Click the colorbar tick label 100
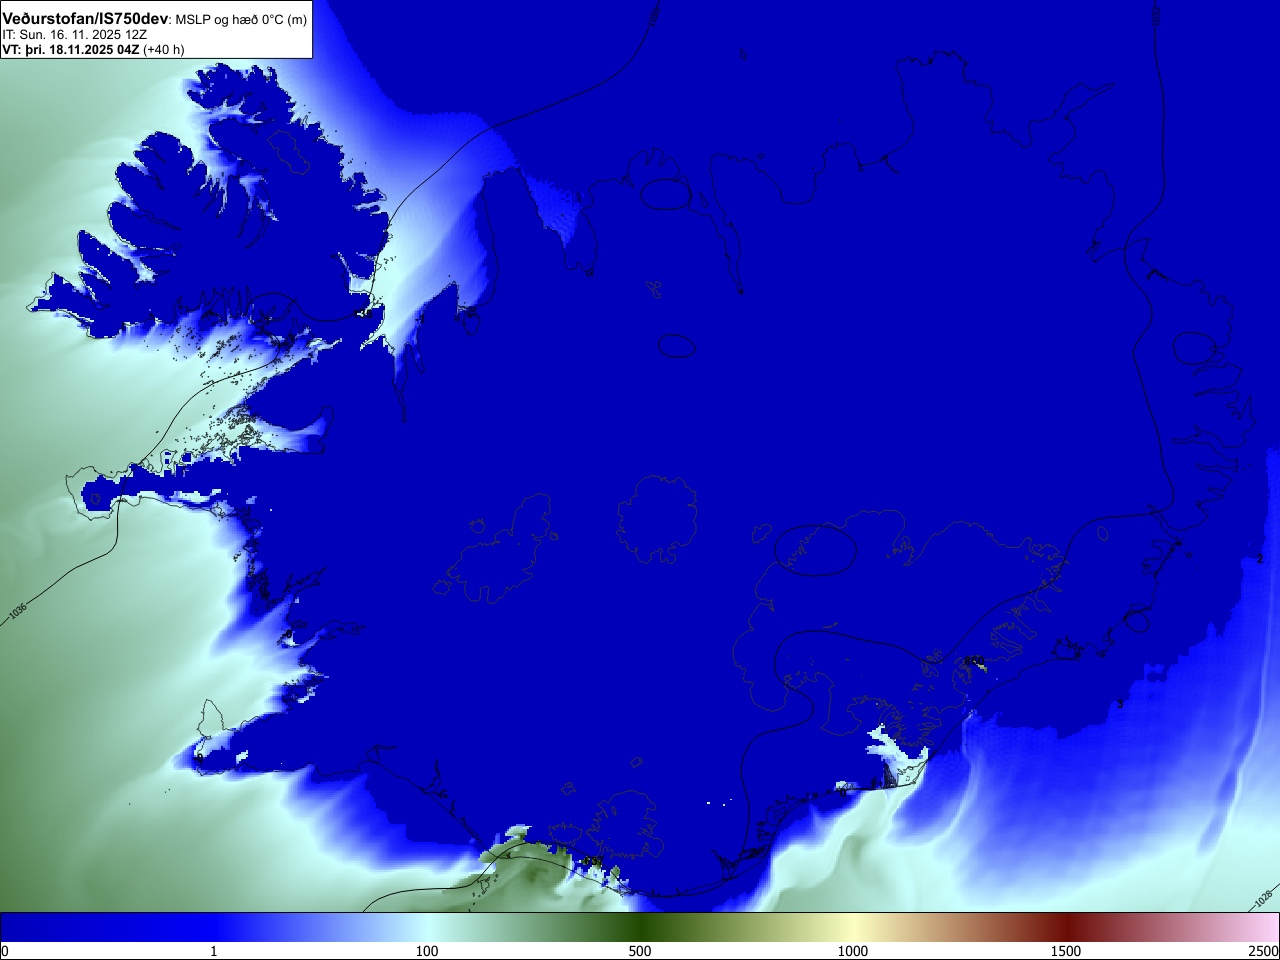1280x960 pixels. pos(427,951)
